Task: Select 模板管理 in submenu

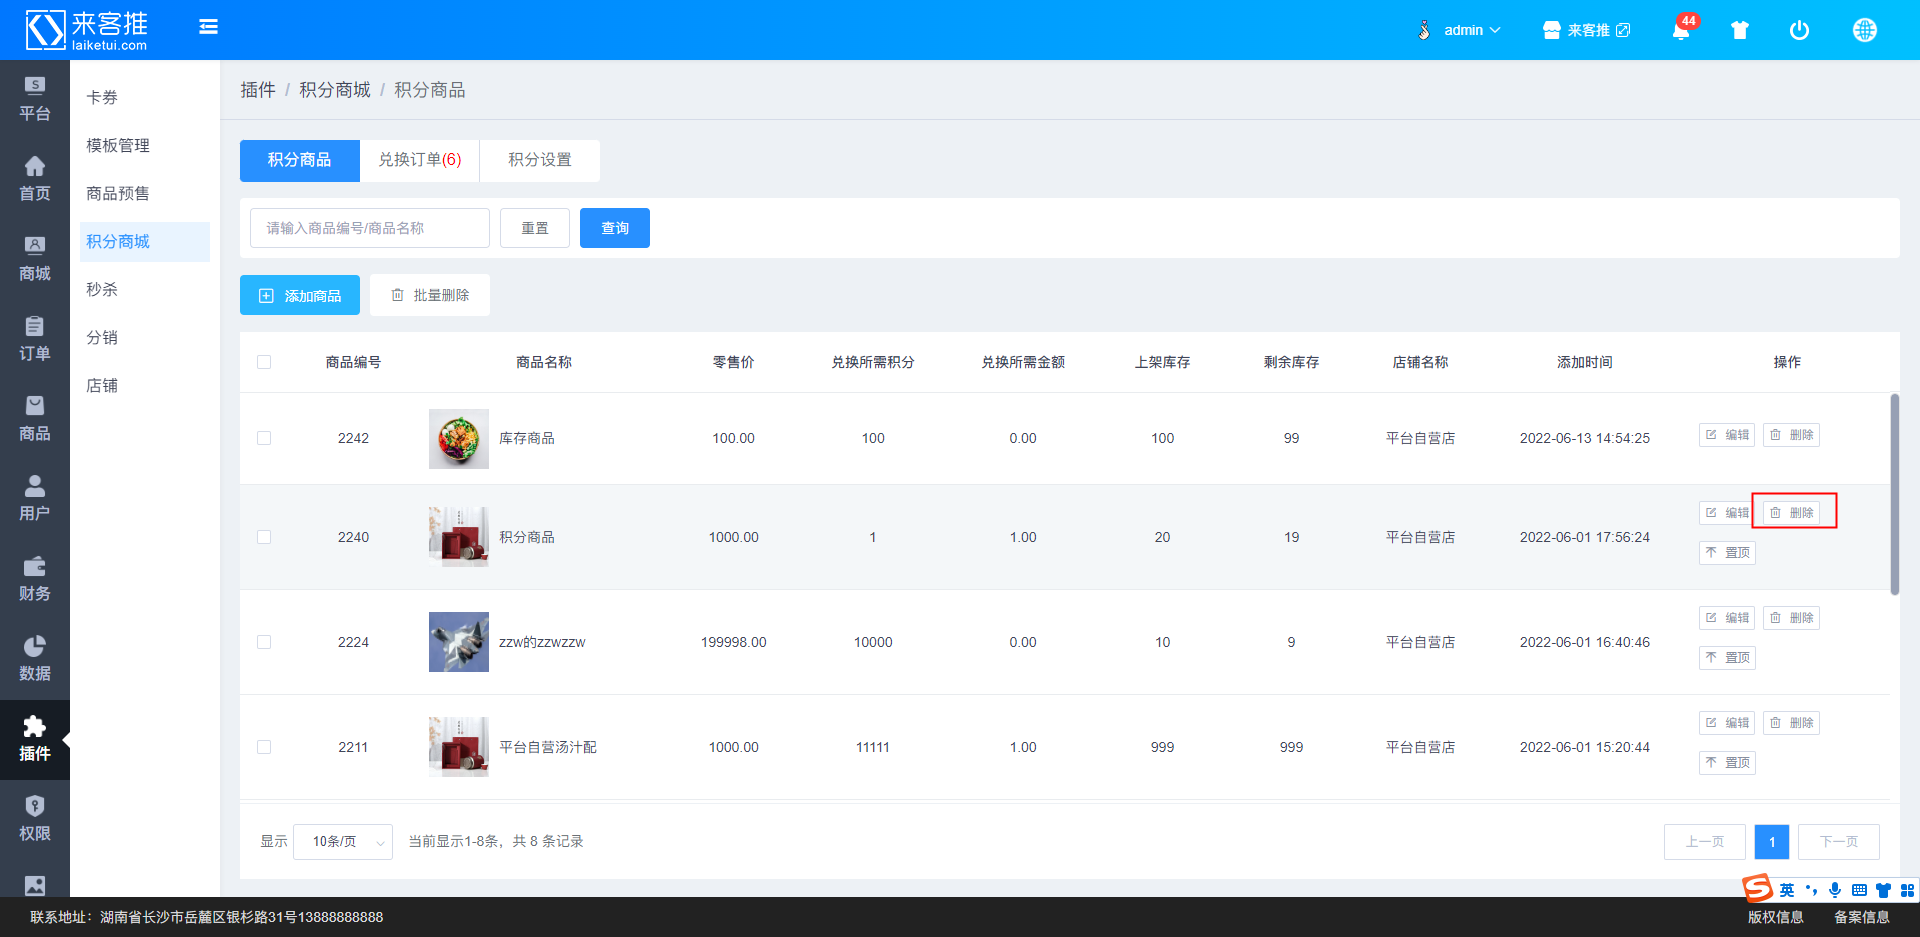Action: click(x=145, y=146)
